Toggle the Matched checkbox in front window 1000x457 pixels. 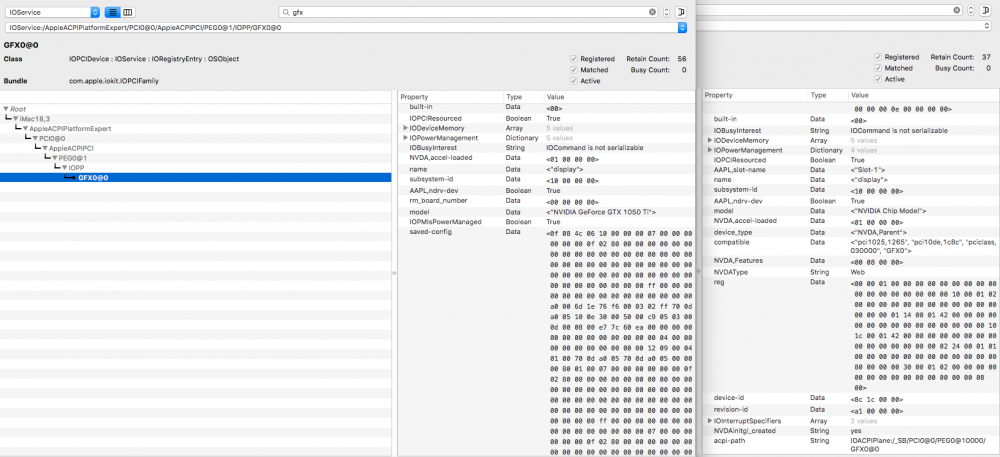(574, 69)
